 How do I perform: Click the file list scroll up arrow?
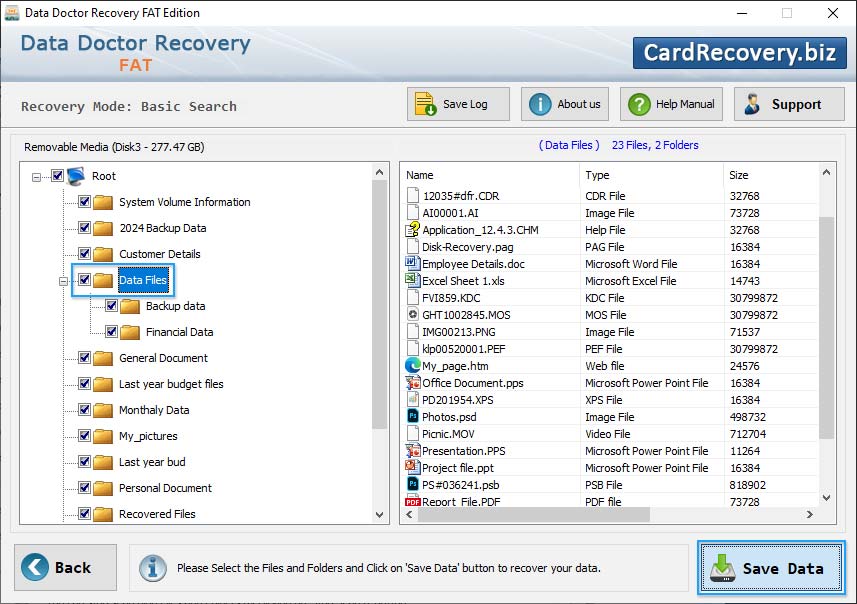click(x=826, y=173)
